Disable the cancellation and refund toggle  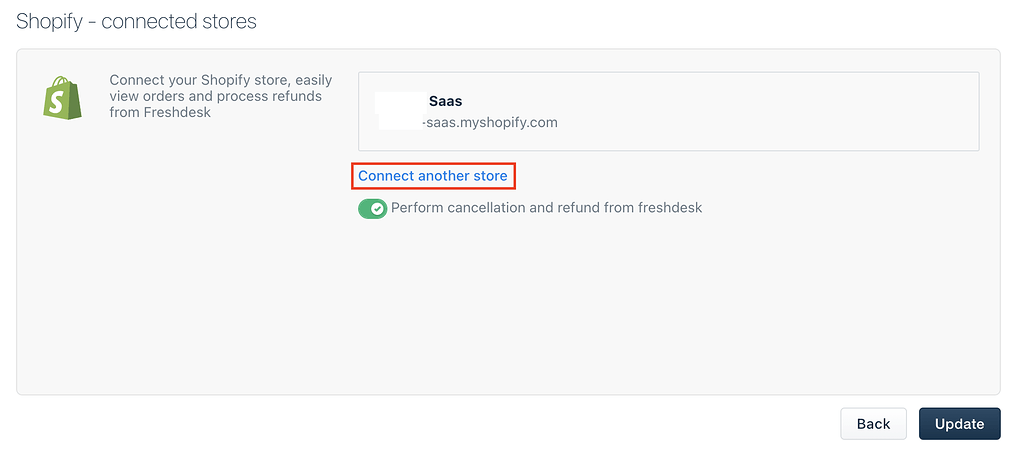click(x=373, y=209)
